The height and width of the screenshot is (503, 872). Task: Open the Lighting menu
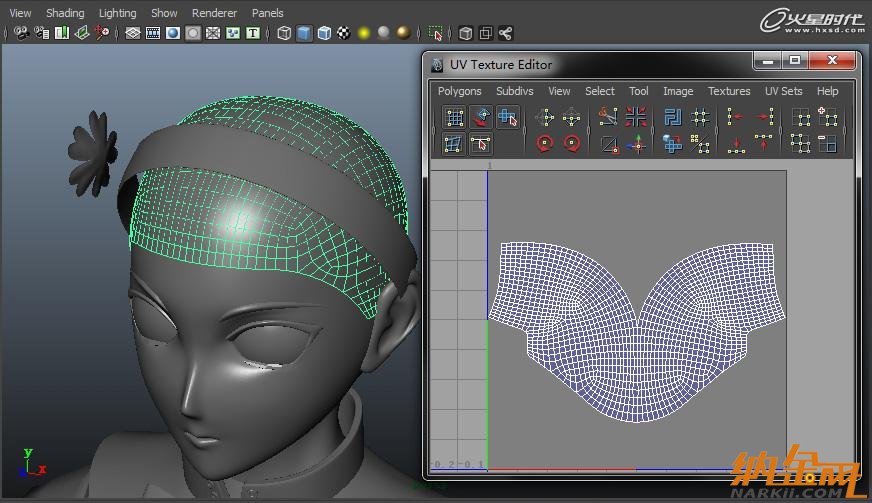117,13
